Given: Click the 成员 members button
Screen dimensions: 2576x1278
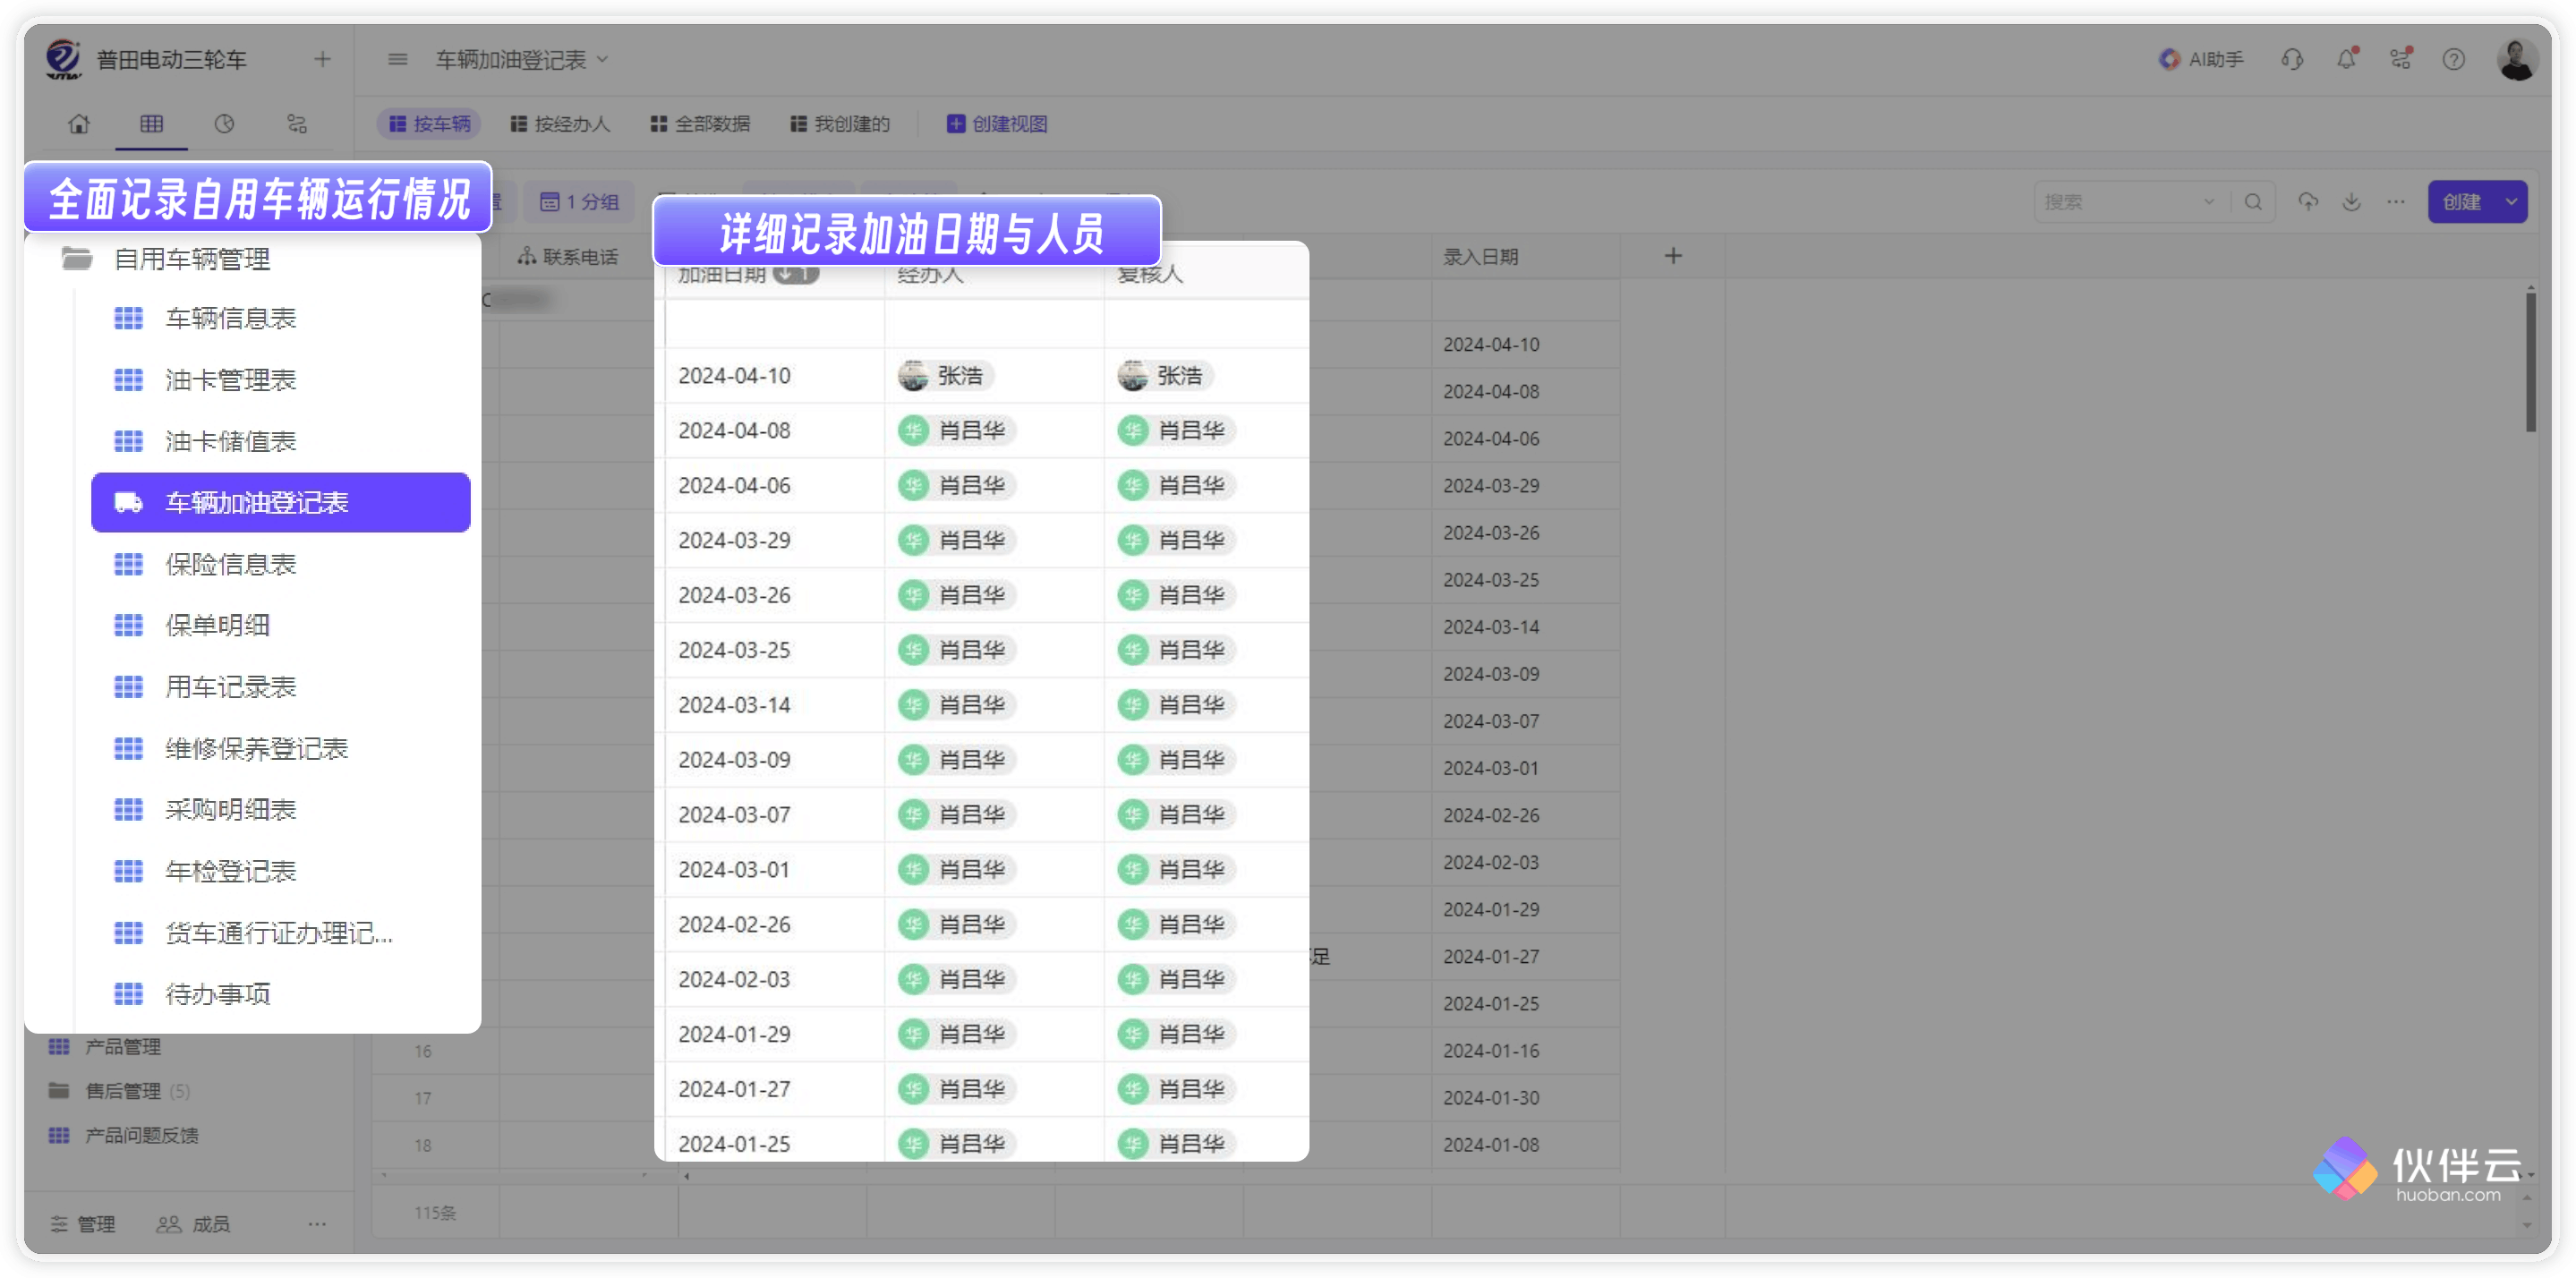Looking at the screenshot, I should (x=193, y=1224).
